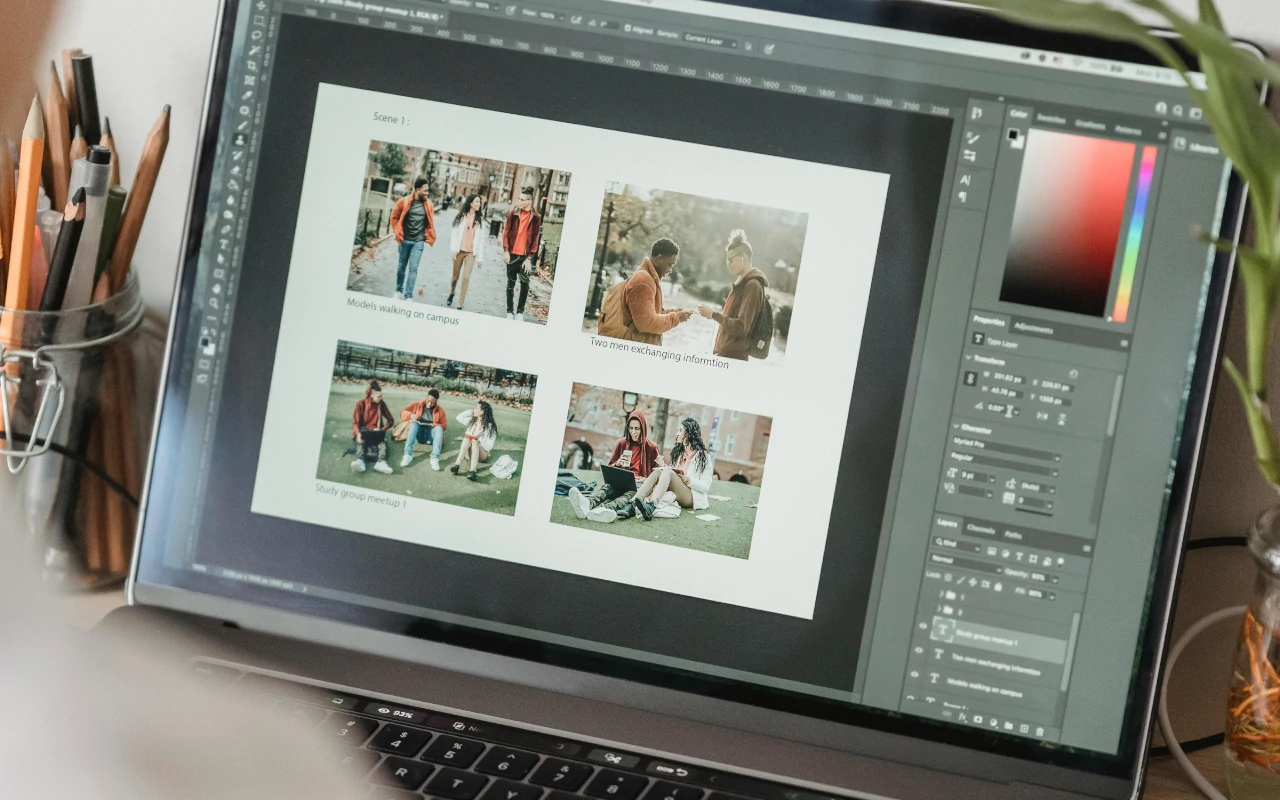Open the Normal blend mode dropdown
The height and width of the screenshot is (800, 1280).
[x=965, y=563]
